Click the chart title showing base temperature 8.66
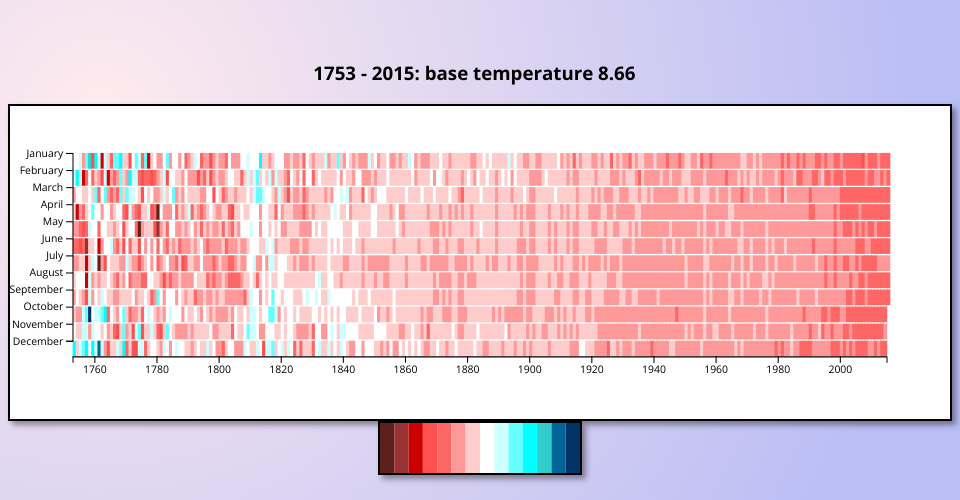The height and width of the screenshot is (500, 960). point(474,74)
